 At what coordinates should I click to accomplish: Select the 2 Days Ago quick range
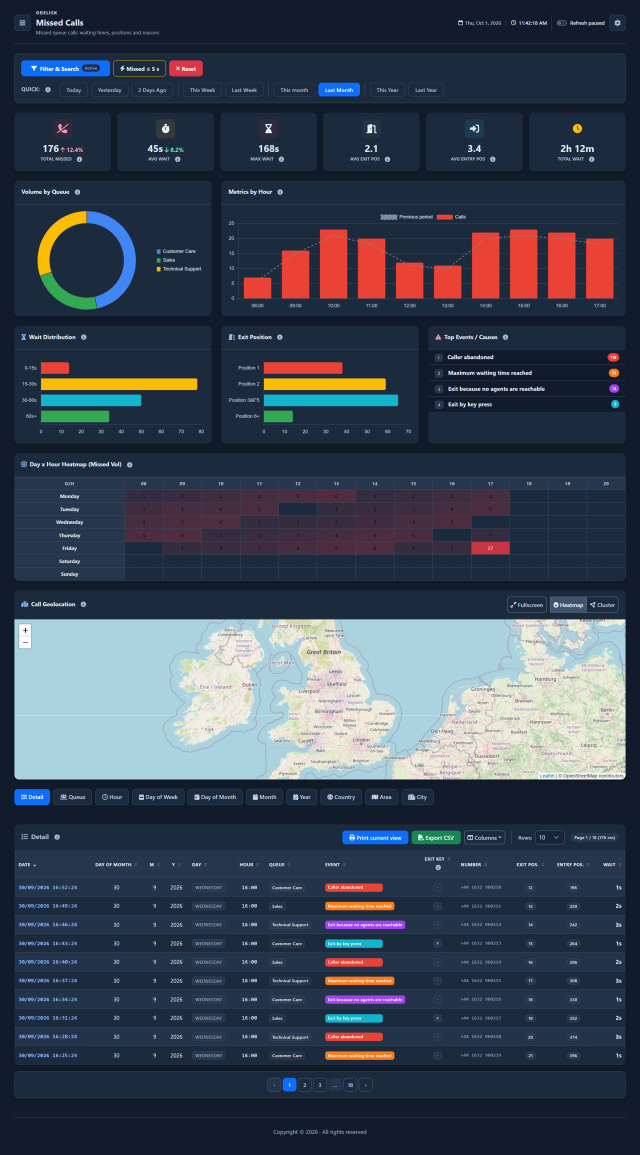(153, 90)
